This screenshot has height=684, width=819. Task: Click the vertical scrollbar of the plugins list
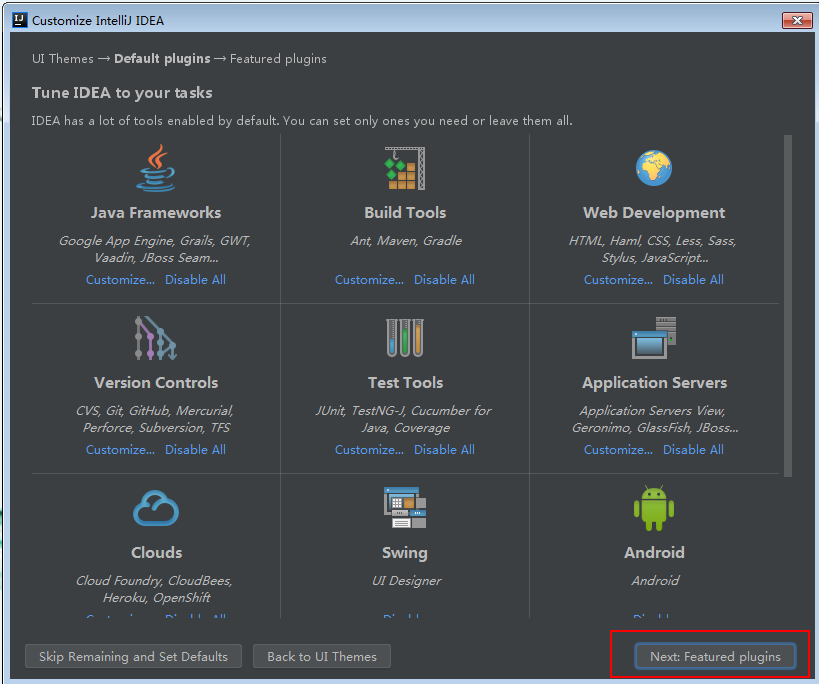pyautogui.click(x=788, y=306)
